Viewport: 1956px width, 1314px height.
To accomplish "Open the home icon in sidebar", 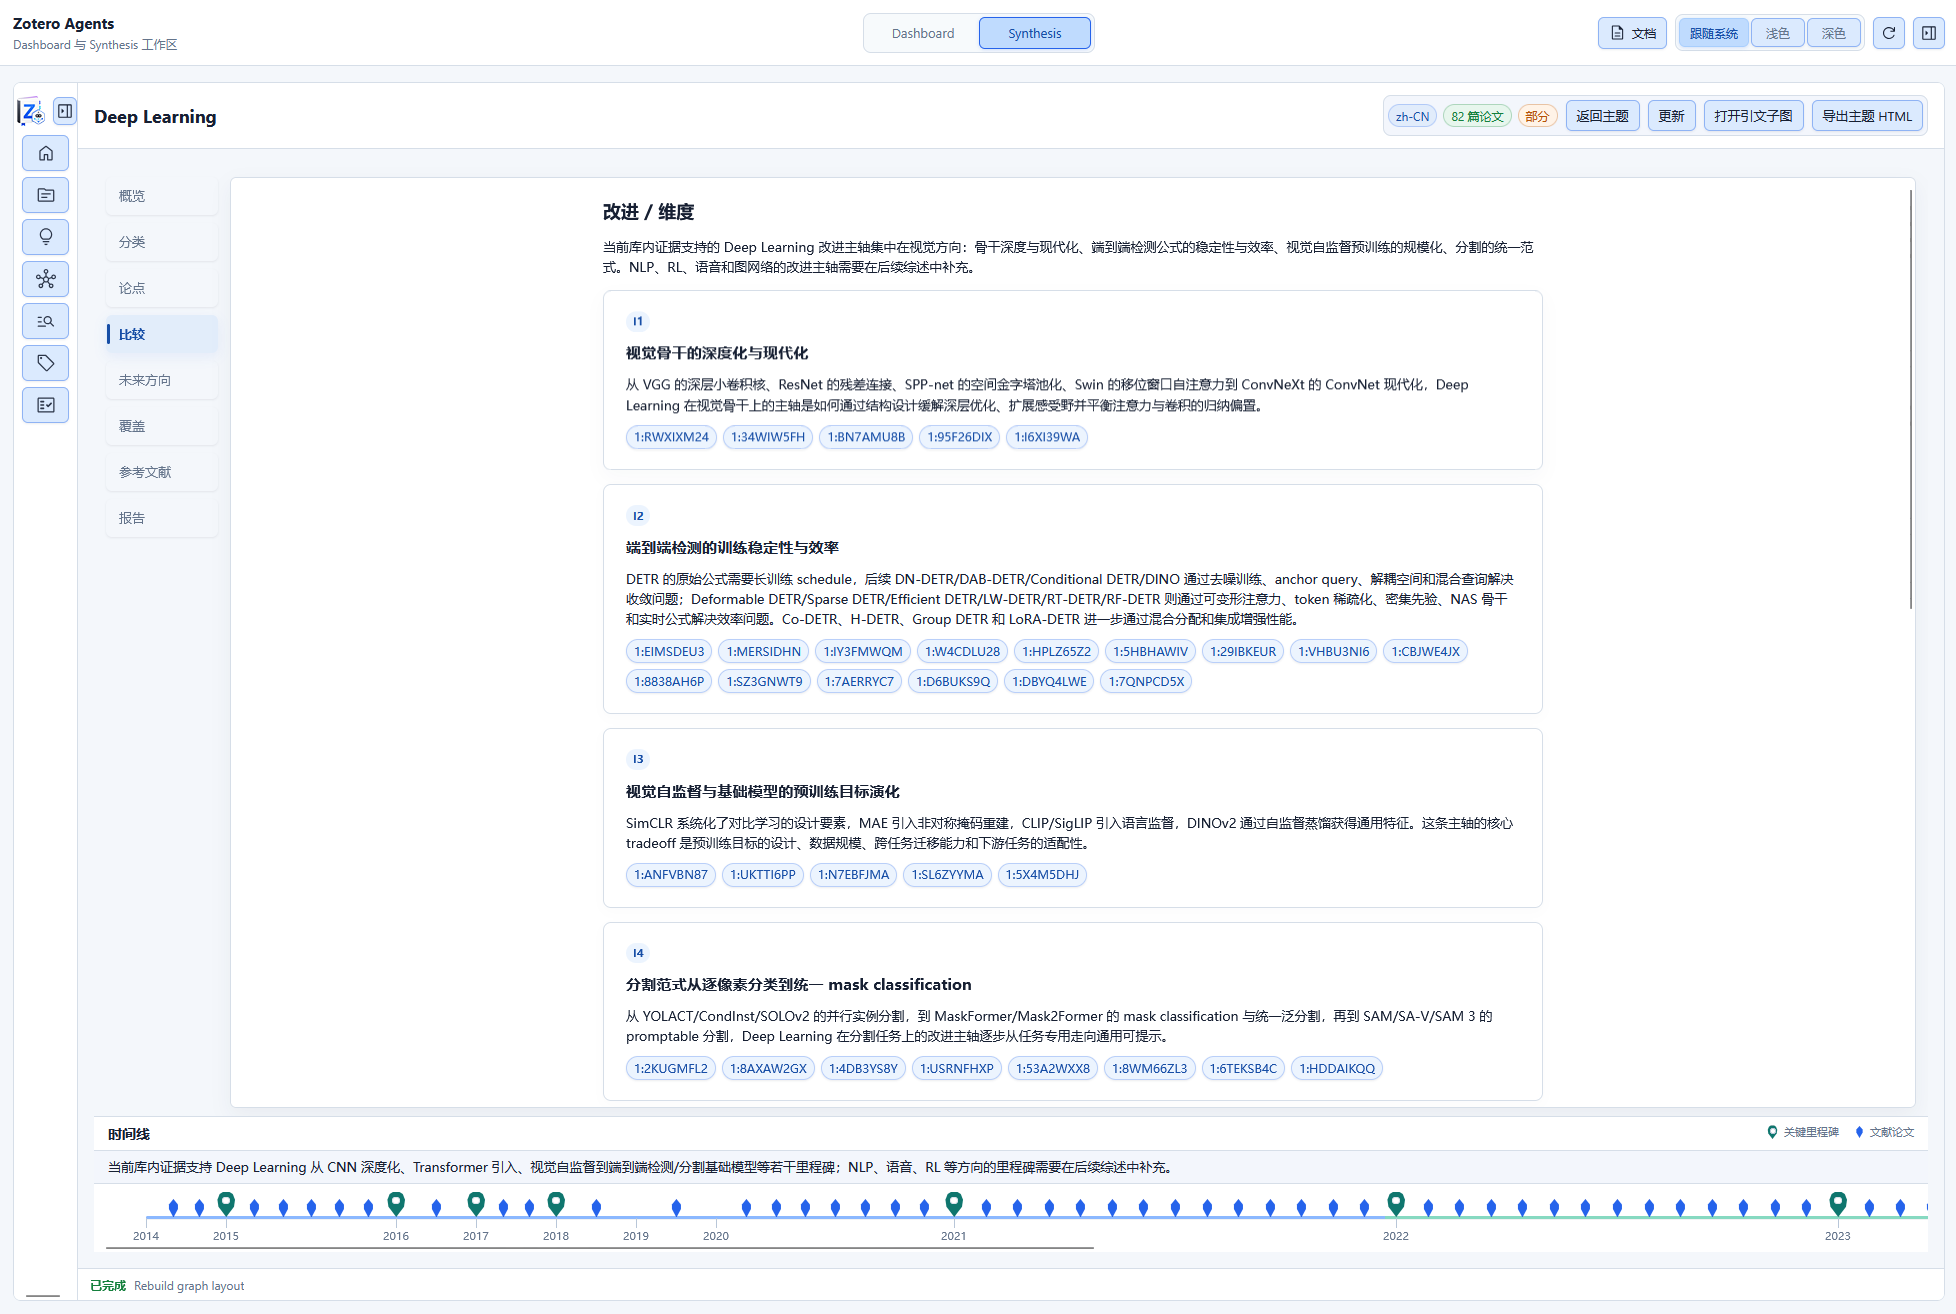I will (x=46, y=153).
